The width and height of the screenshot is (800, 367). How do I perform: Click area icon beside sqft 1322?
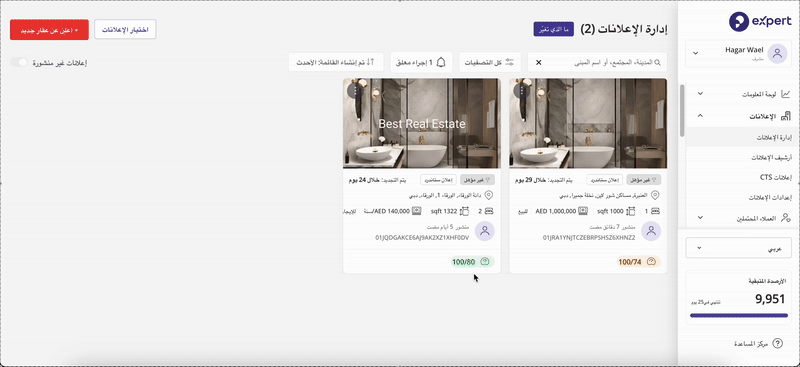pos(464,211)
